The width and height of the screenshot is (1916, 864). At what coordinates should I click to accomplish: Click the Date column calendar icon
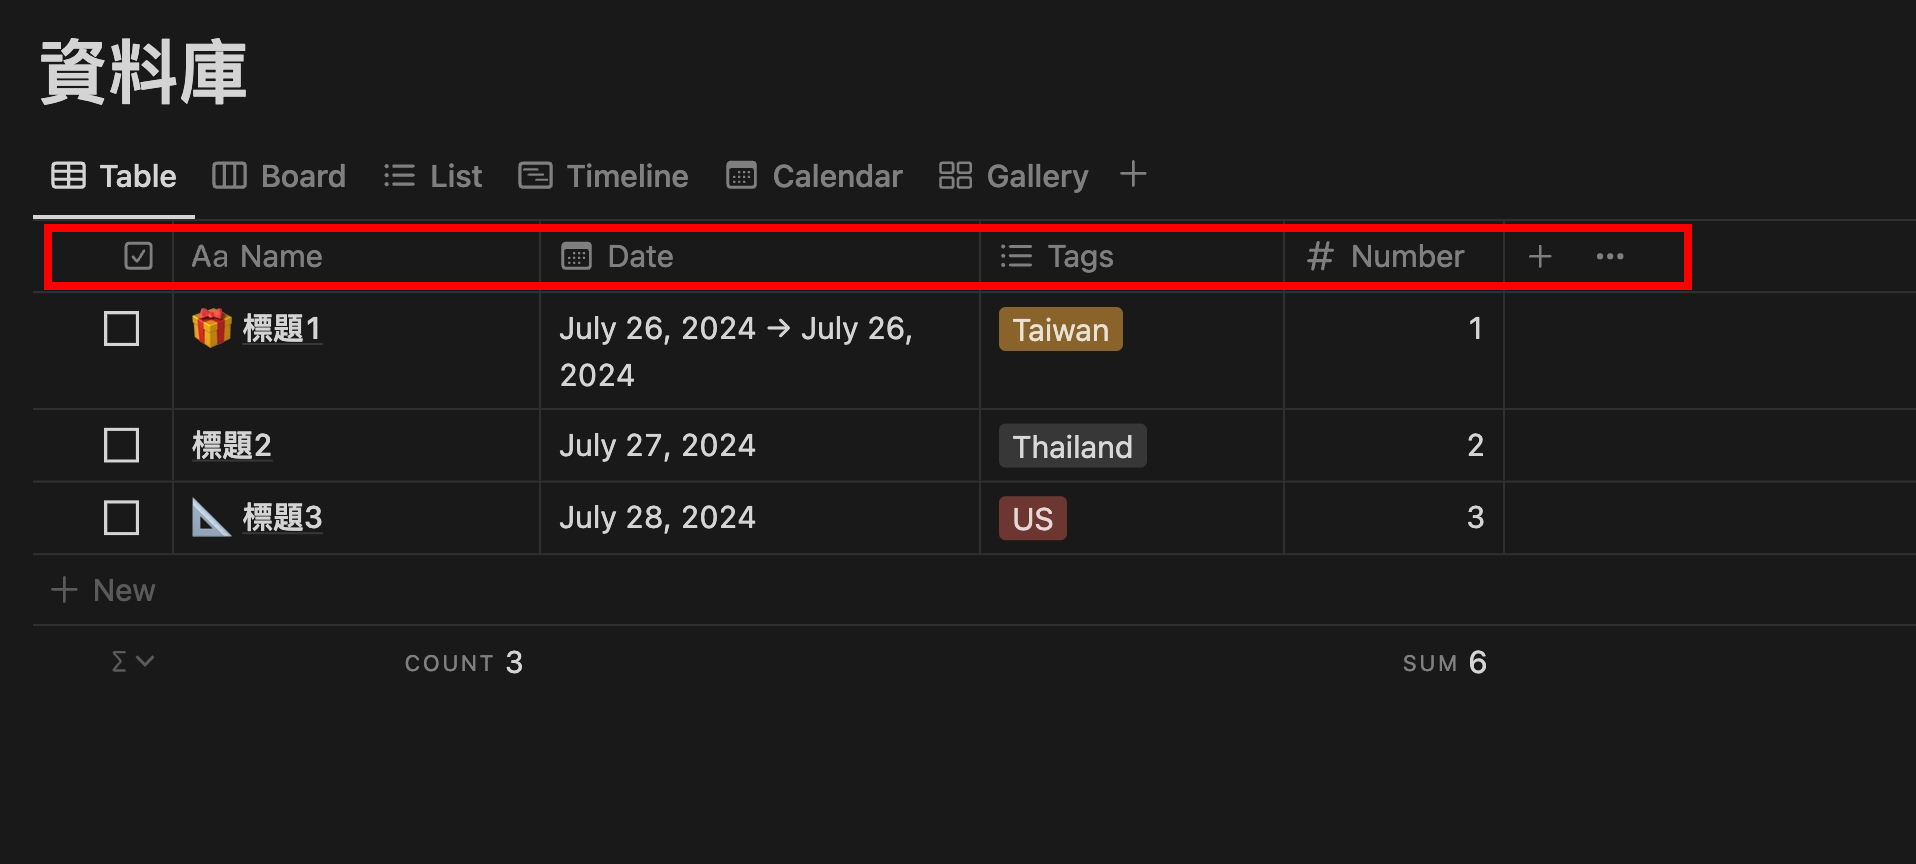pyautogui.click(x=577, y=257)
